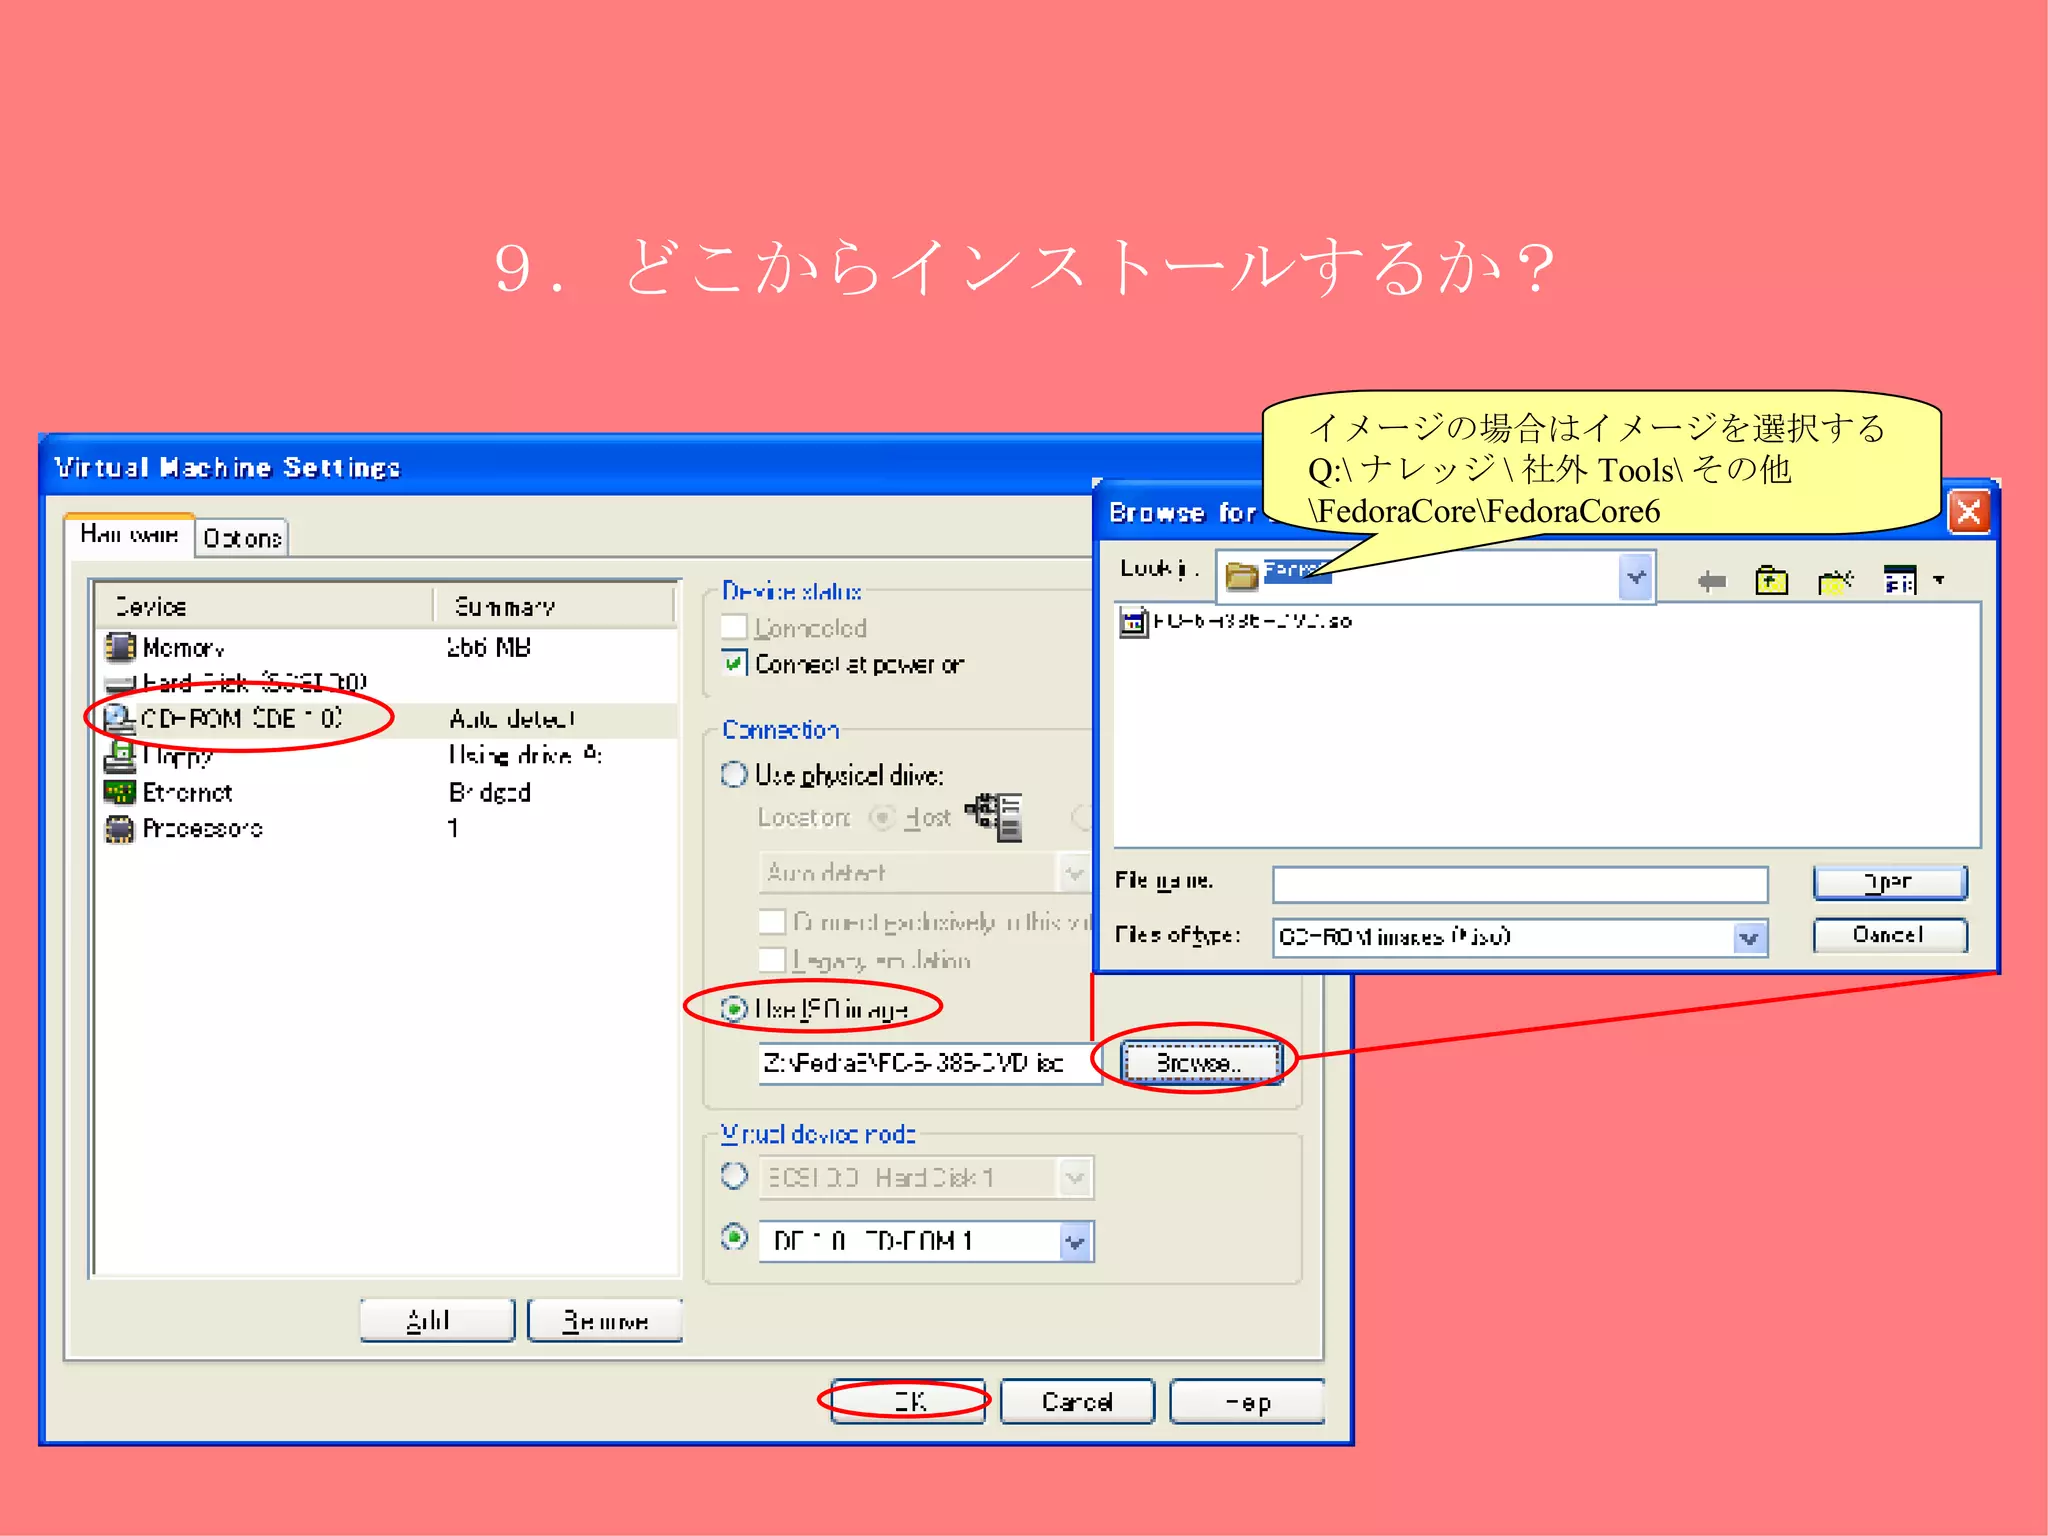
Task: Select the IDE virtual device node radio
Action: [734, 1238]
